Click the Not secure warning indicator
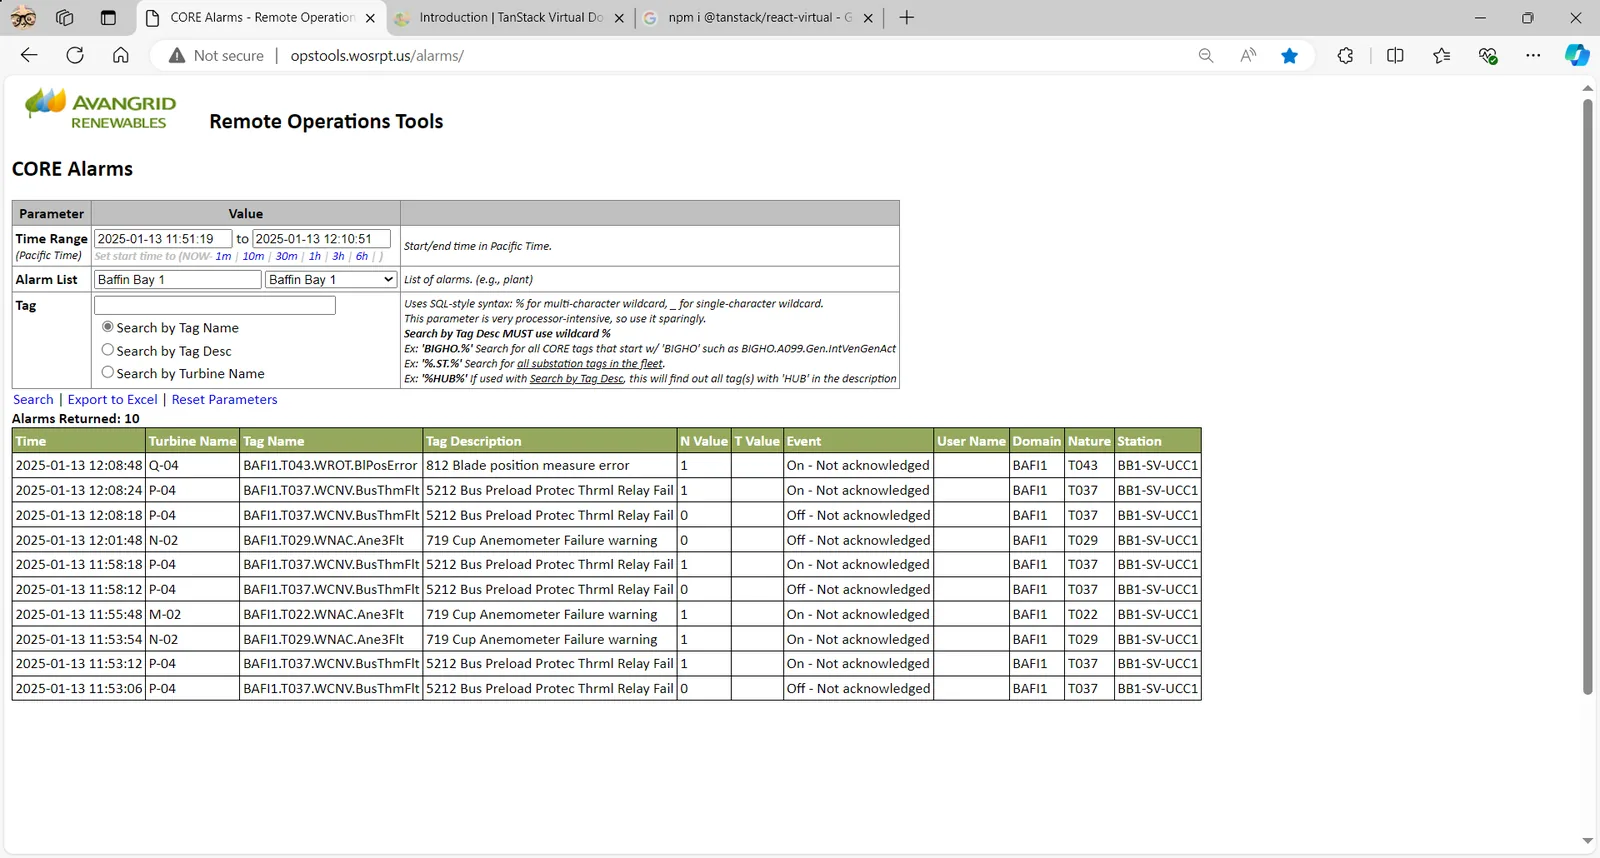The width and height of the screenshot is (1600, 858). point(216,56)
